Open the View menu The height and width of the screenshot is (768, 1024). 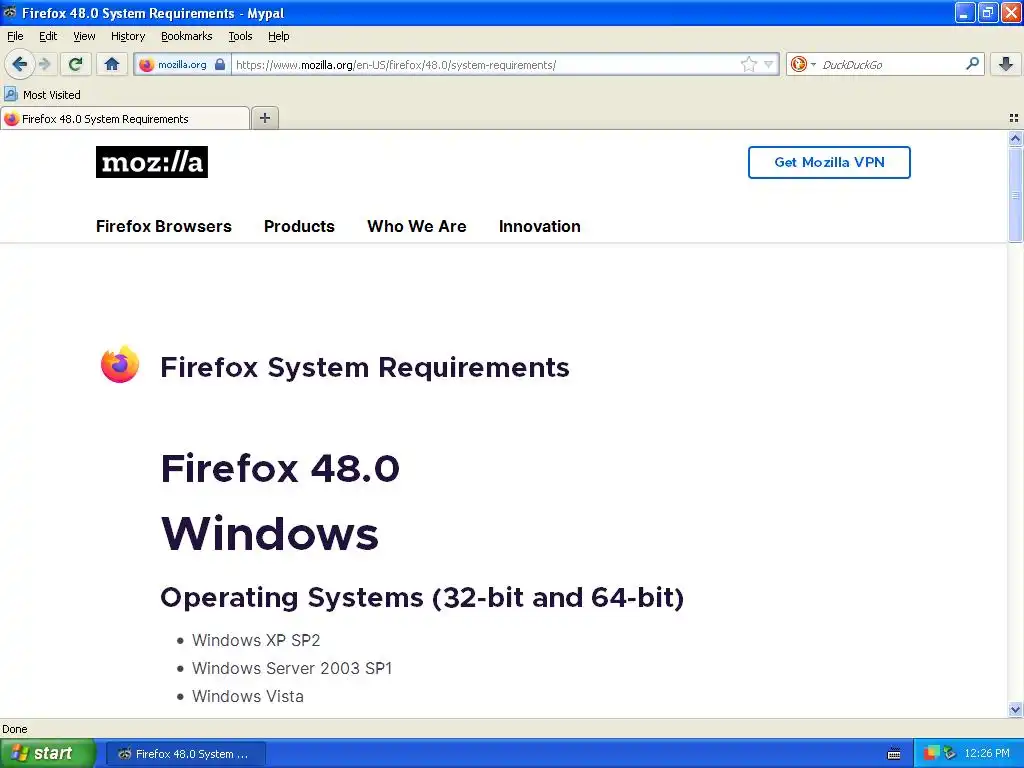pos(84,36)
